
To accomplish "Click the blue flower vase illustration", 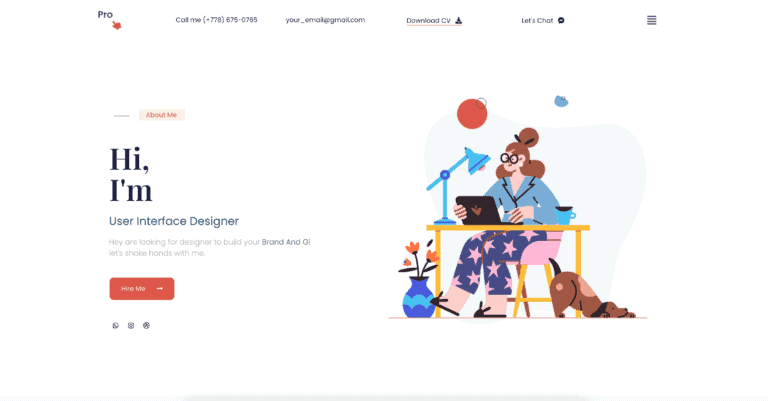I will point(418,297).
